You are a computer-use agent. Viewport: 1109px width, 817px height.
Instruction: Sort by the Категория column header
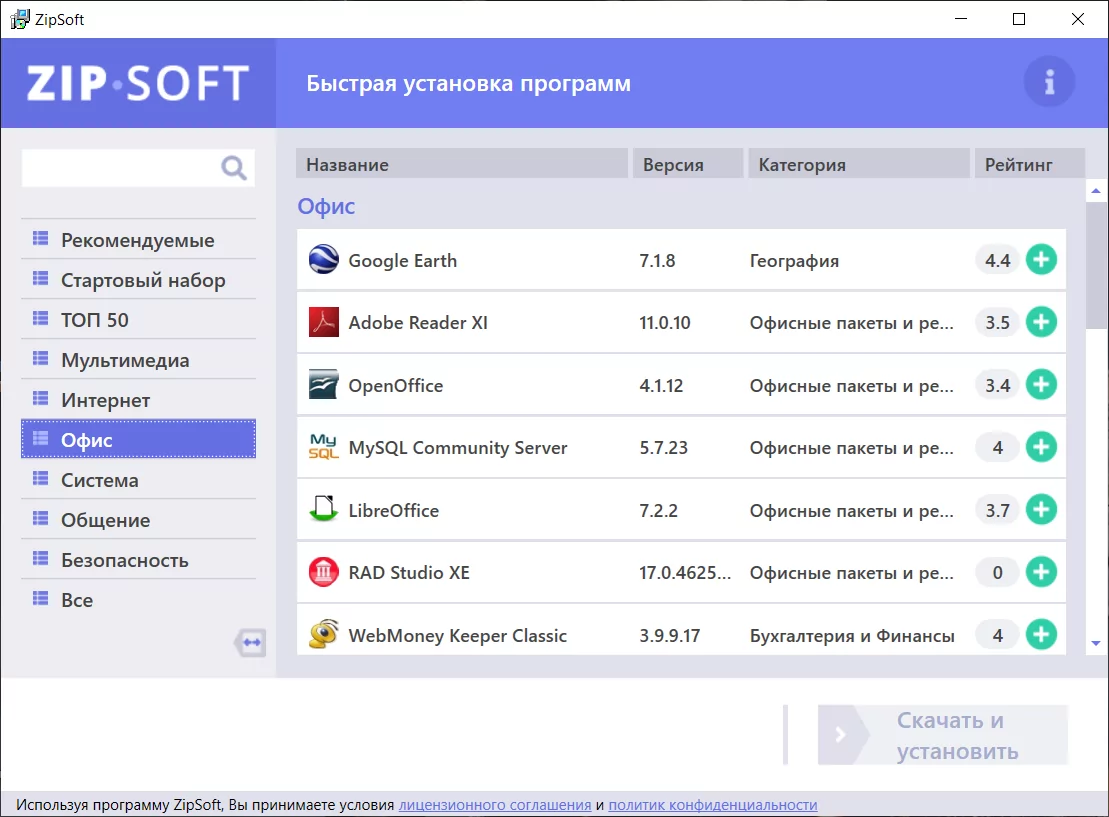(859, 163)
